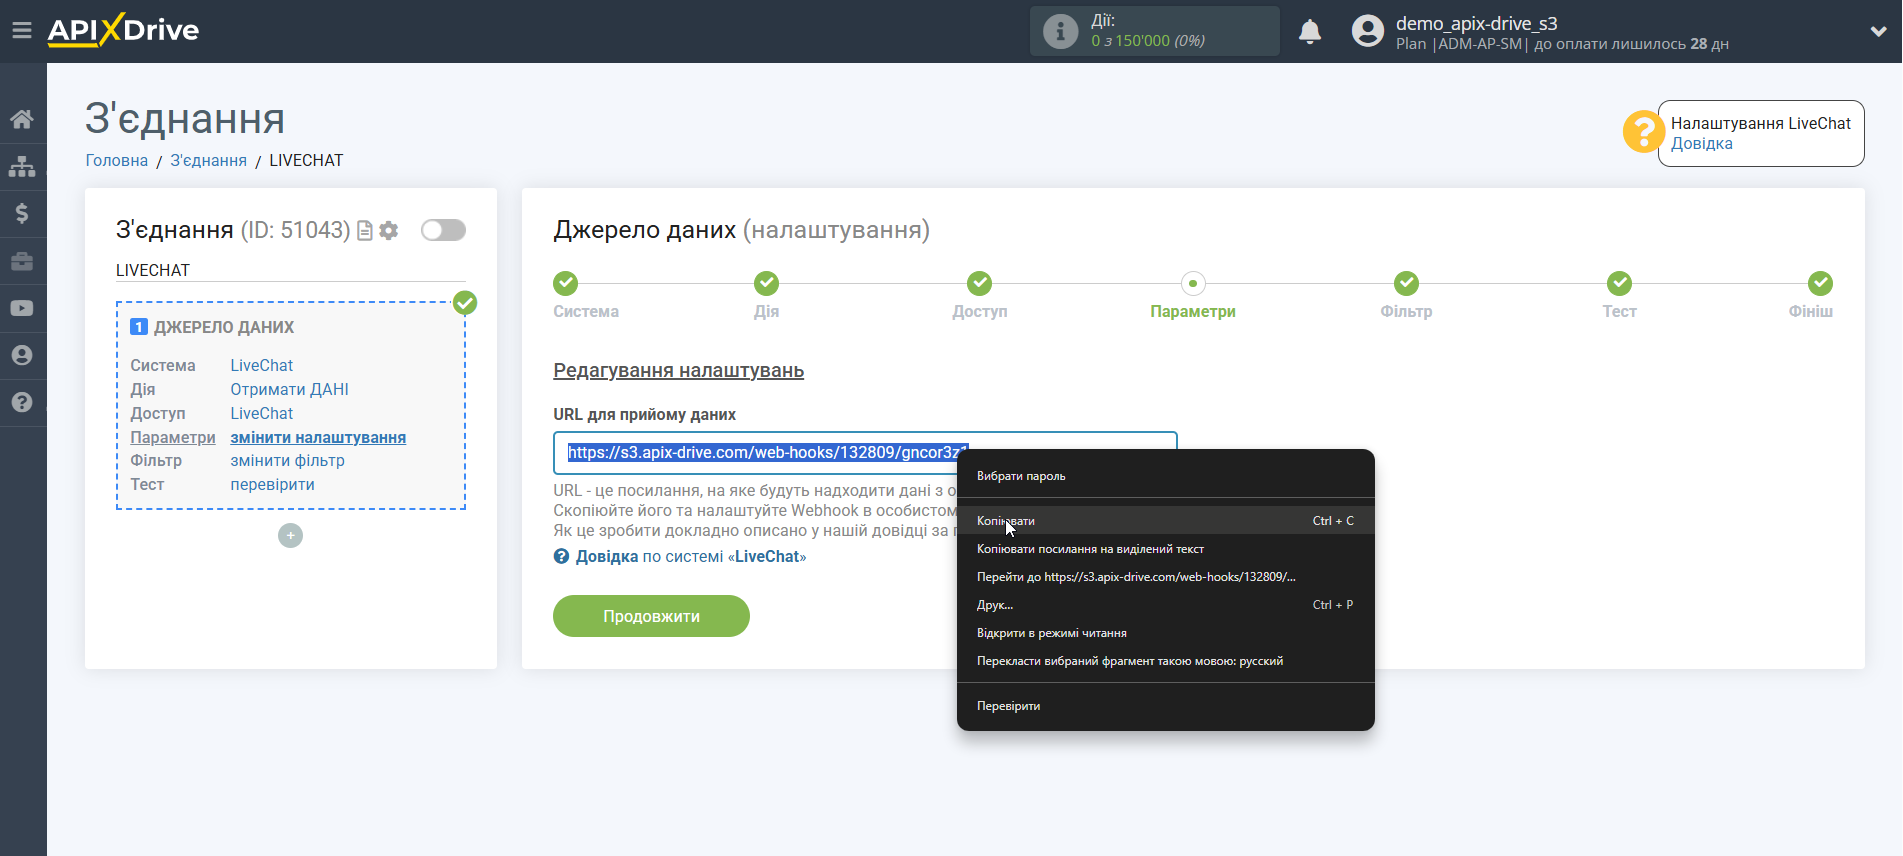Open the YouTube video sidebar icon

[22, 308]
